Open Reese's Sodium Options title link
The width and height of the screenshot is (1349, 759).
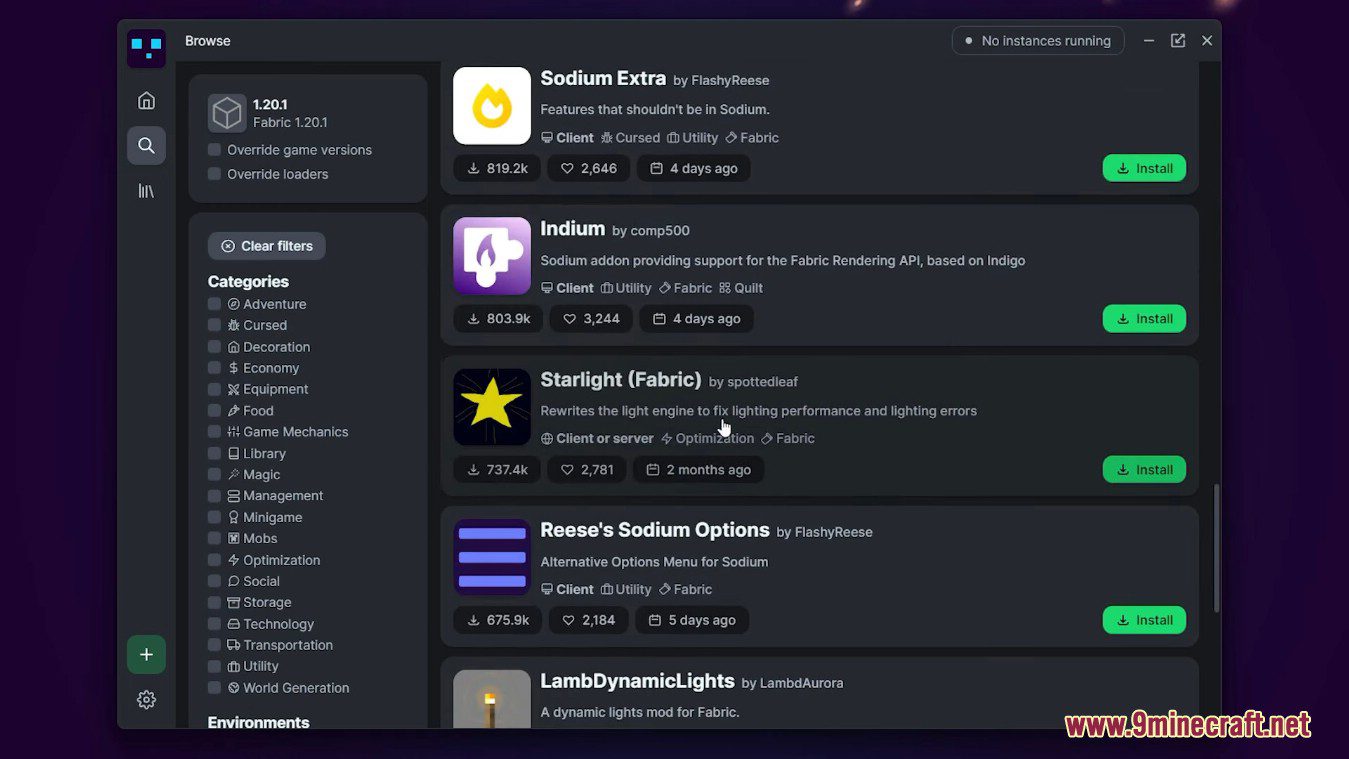(655, 530)
